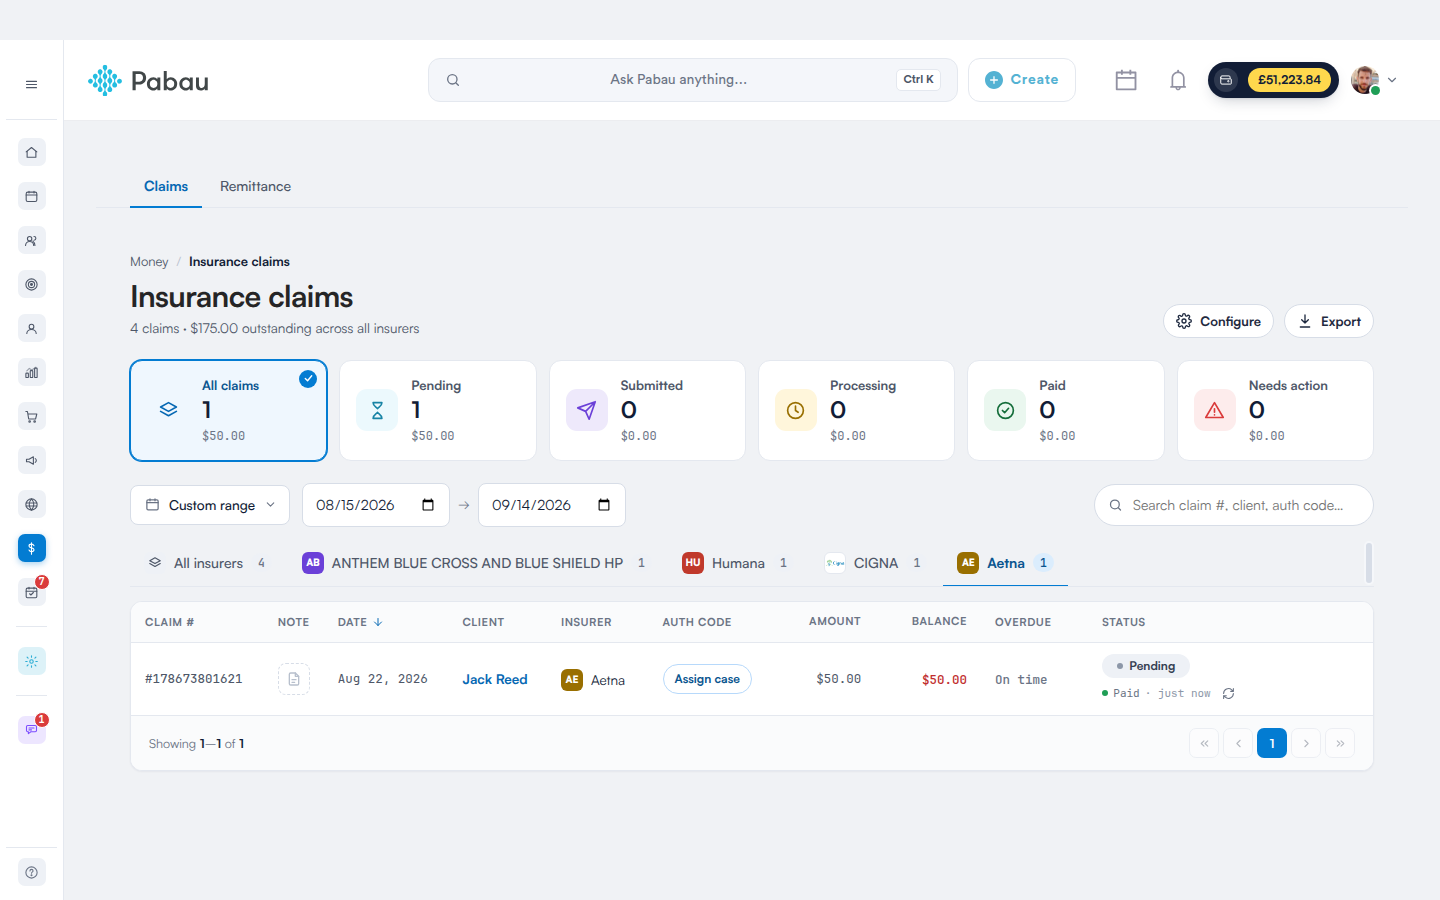Select the Pending summary card
The image size is (1440, 900).
pyautogui.click(x=438, y=410)
